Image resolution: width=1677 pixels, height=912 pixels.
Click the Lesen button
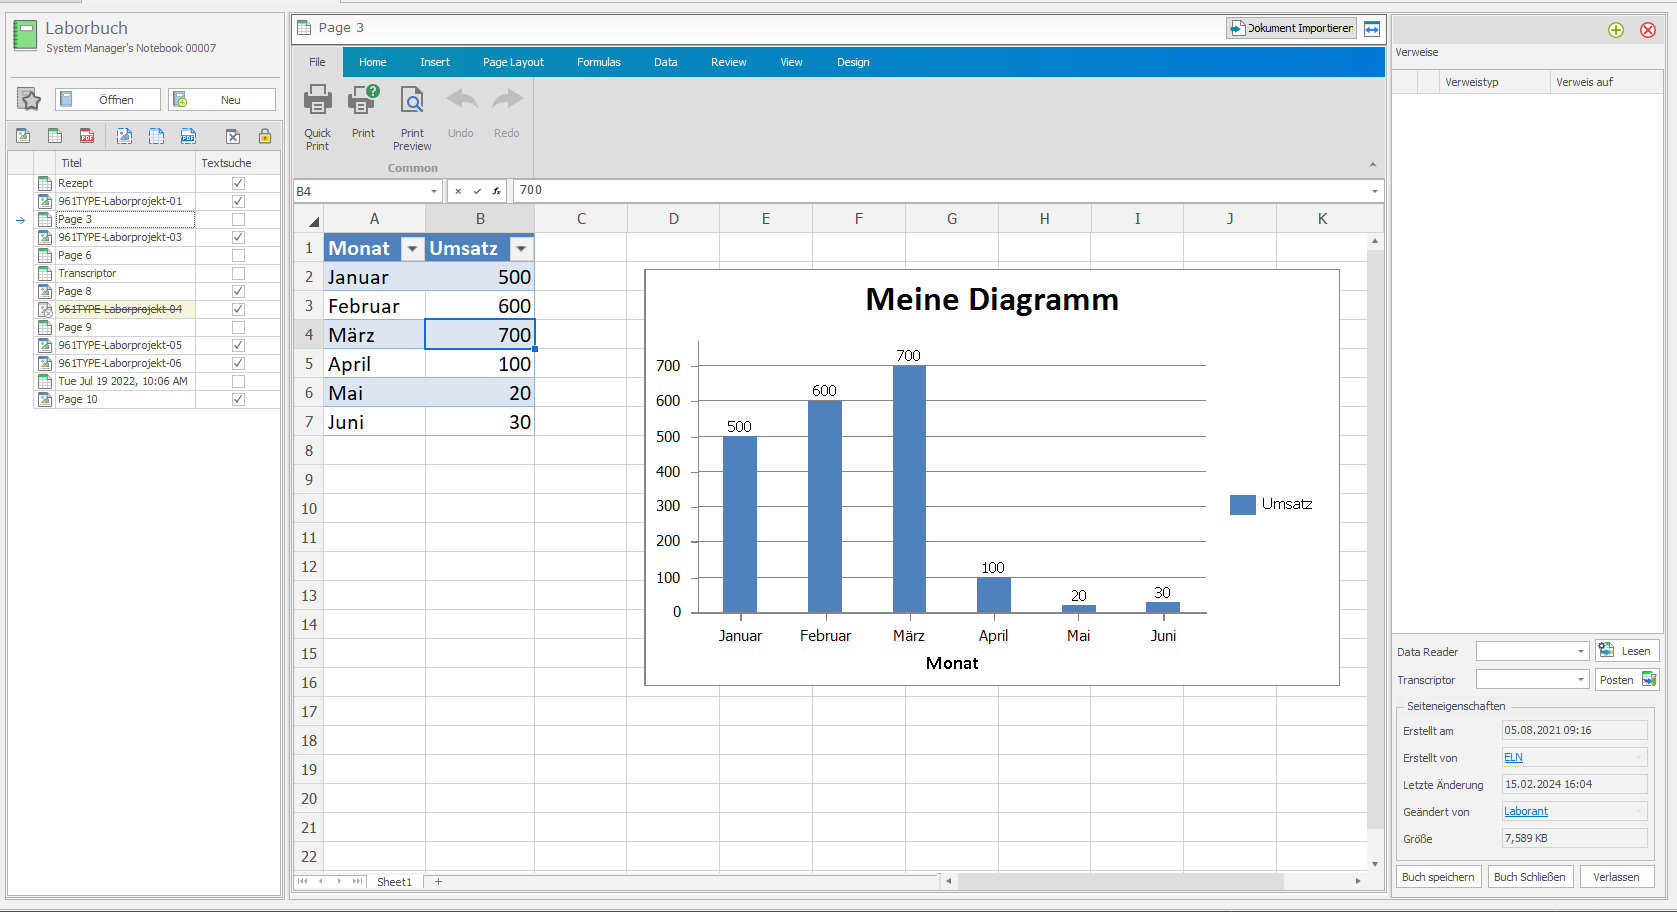coord(1627,651)
